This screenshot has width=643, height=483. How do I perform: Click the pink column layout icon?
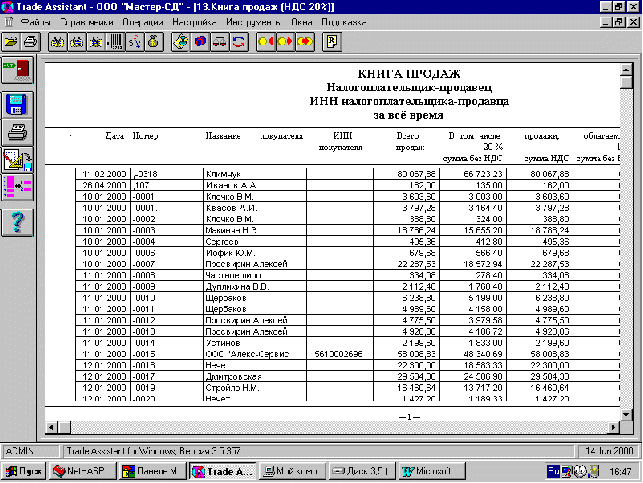point(17,187)
